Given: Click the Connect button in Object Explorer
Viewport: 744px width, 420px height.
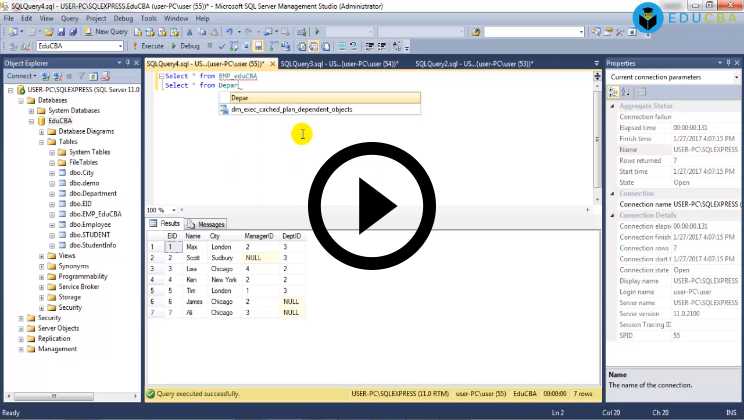Looking at the screenshot, I should pos(20,76).
